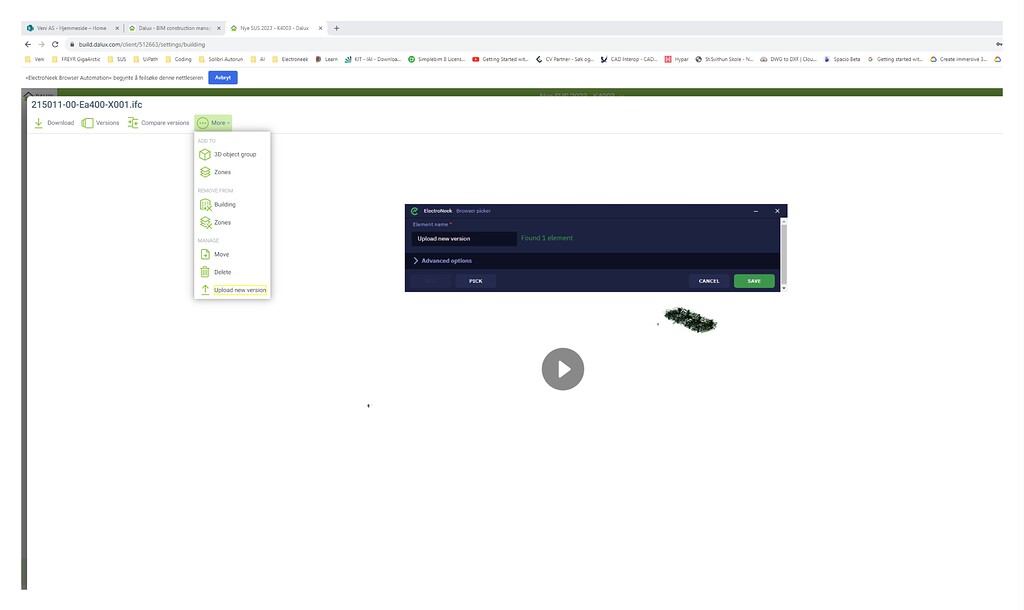
Task: Select the Download icon for the IFC file
Action: (x=40, y=122)
